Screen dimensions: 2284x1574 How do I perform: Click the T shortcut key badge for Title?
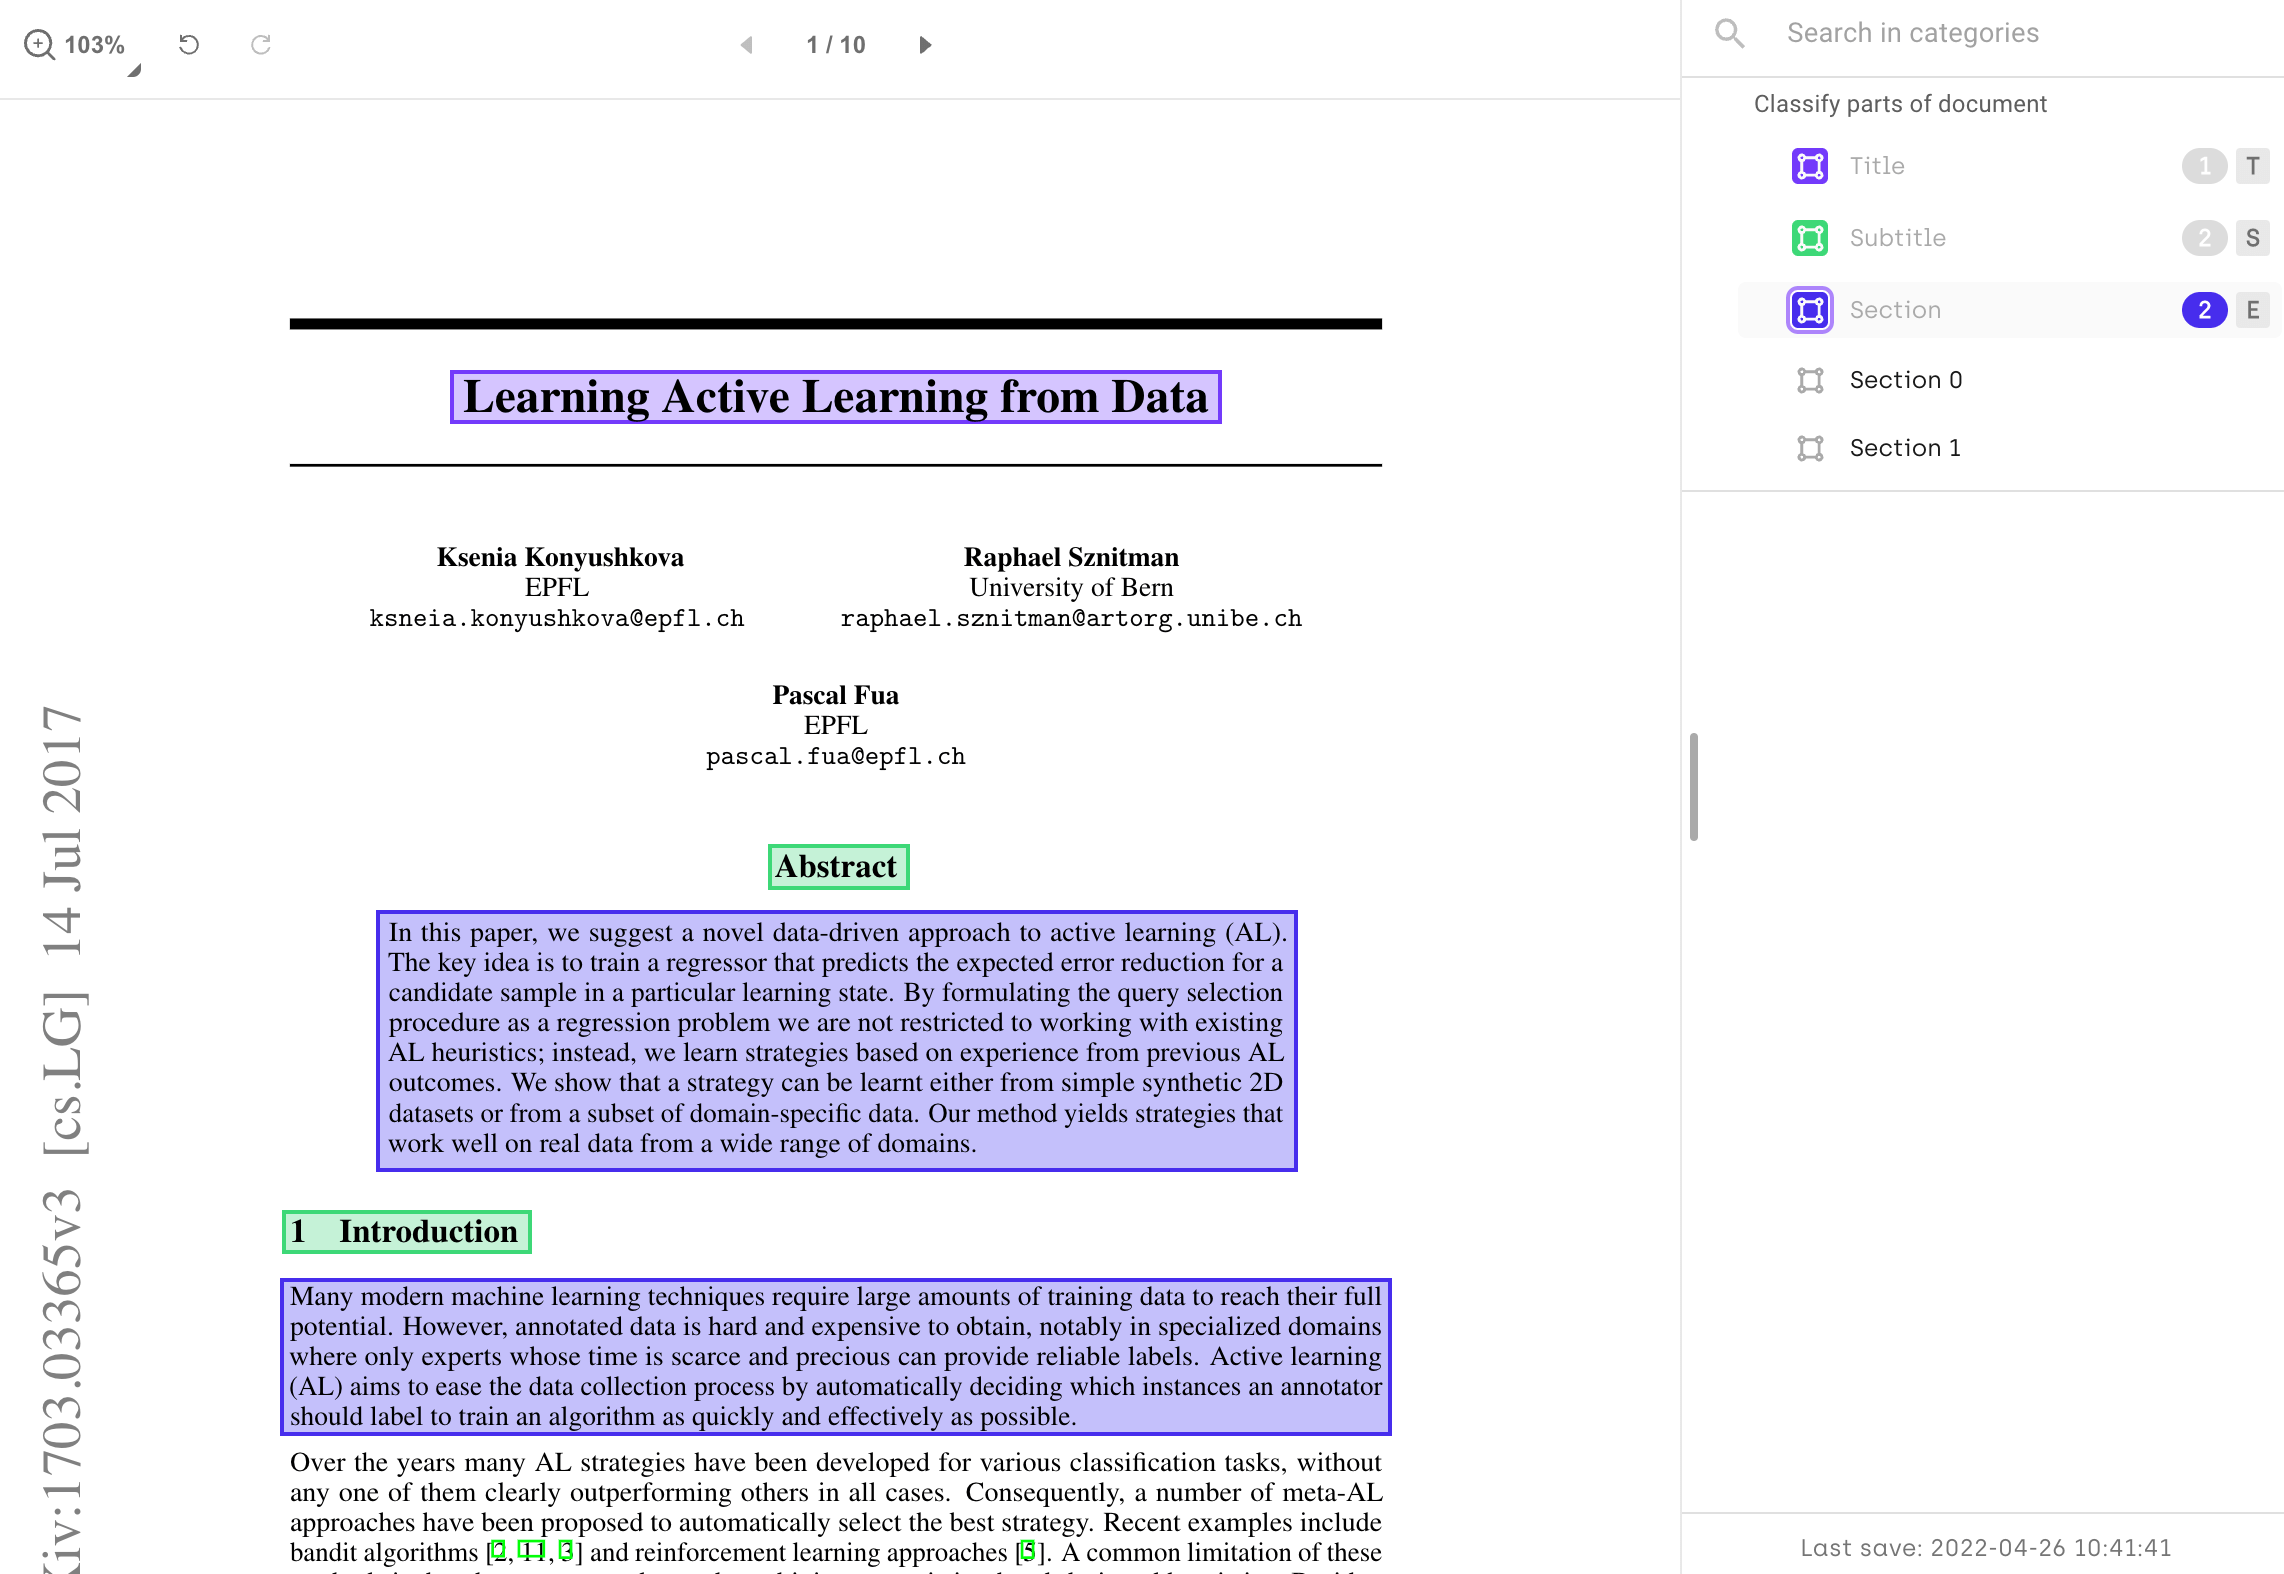pos(2252,166)
